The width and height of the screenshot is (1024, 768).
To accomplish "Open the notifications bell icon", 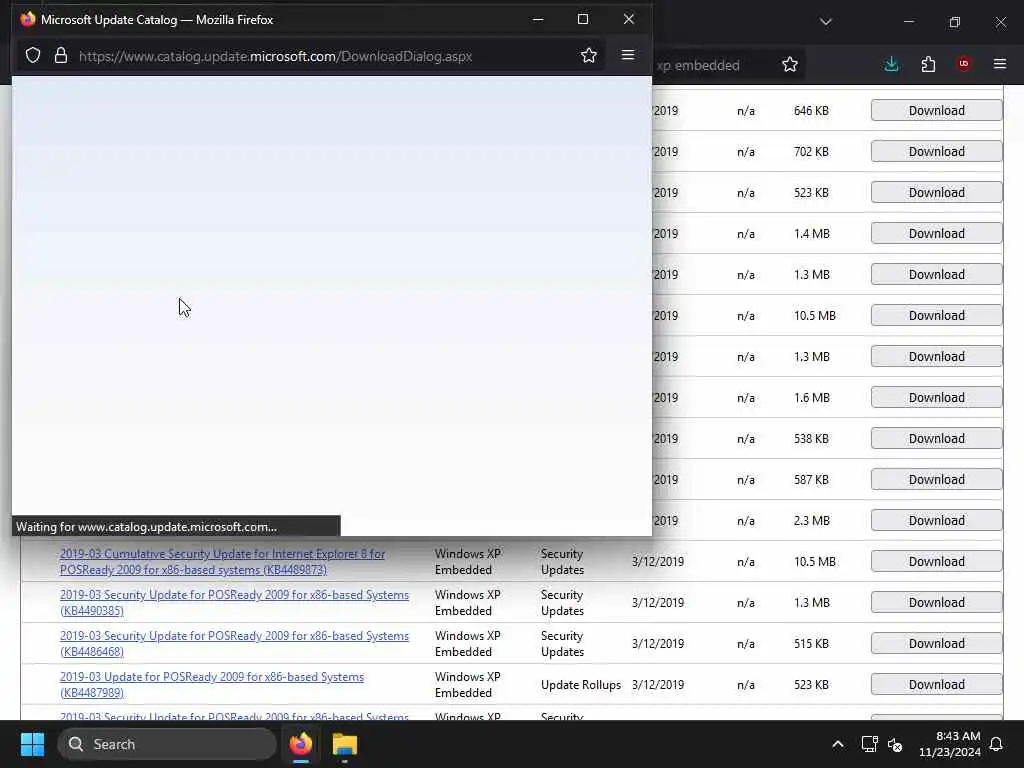I will click(997, 744).
